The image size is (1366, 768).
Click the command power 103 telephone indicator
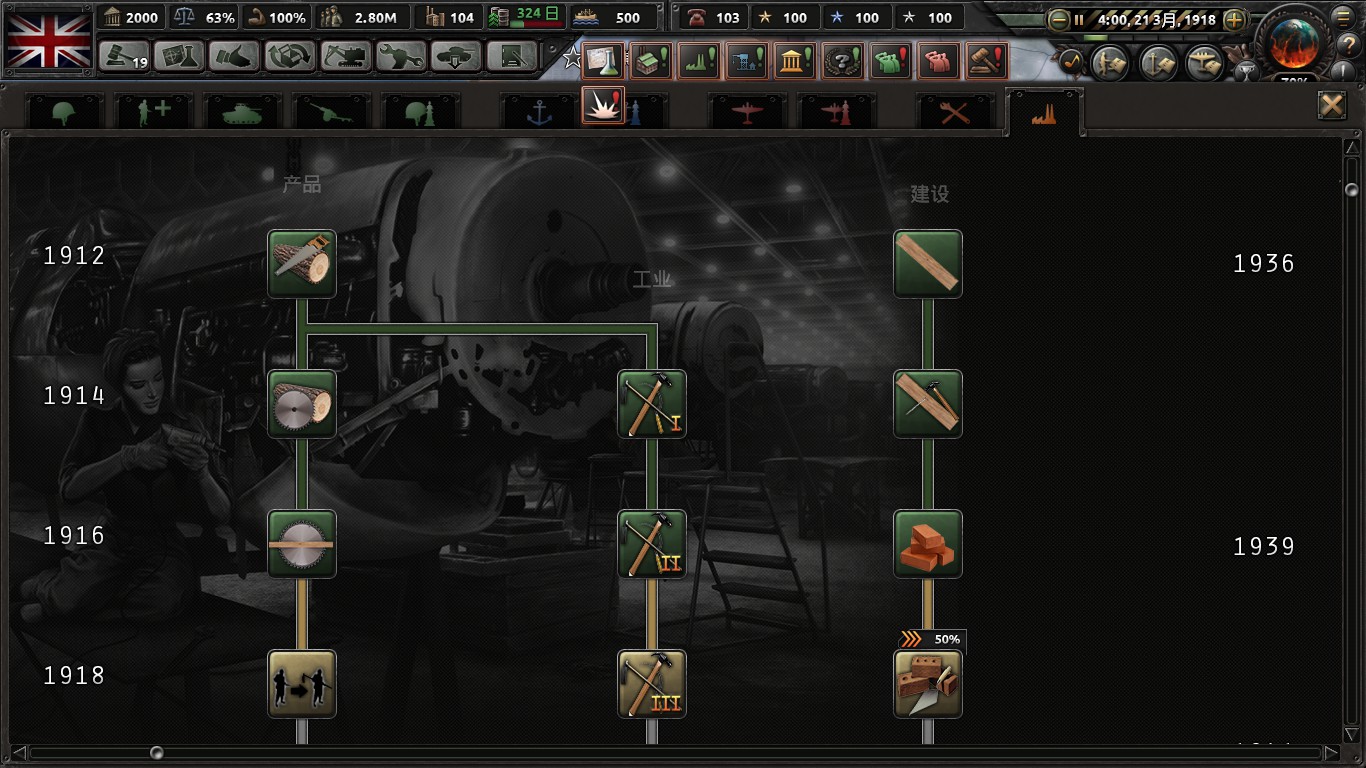point(714,17)
